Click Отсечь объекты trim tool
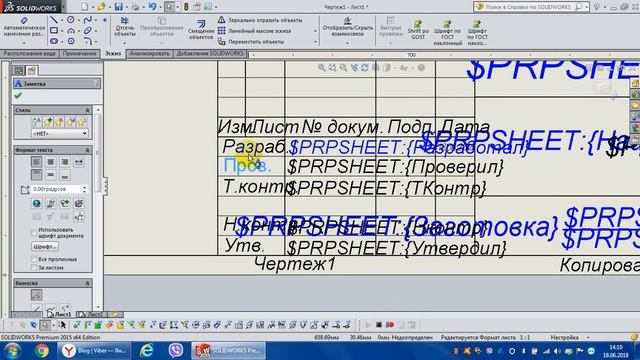Screen dimensions: 640x360 click(124, 27)
